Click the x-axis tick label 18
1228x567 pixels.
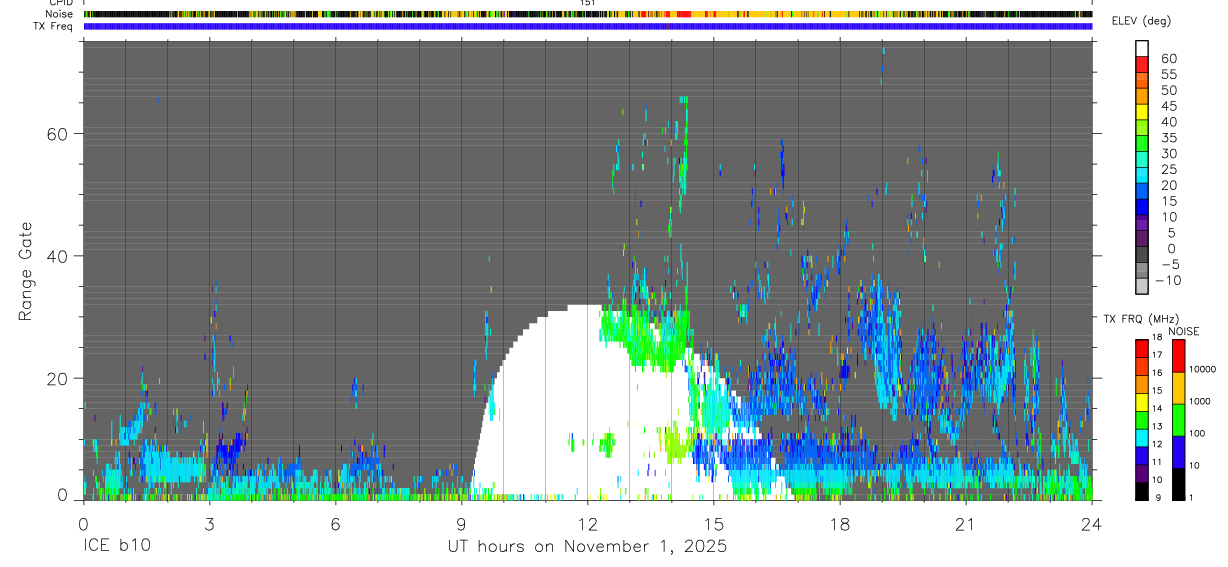[x=840, y=524]
